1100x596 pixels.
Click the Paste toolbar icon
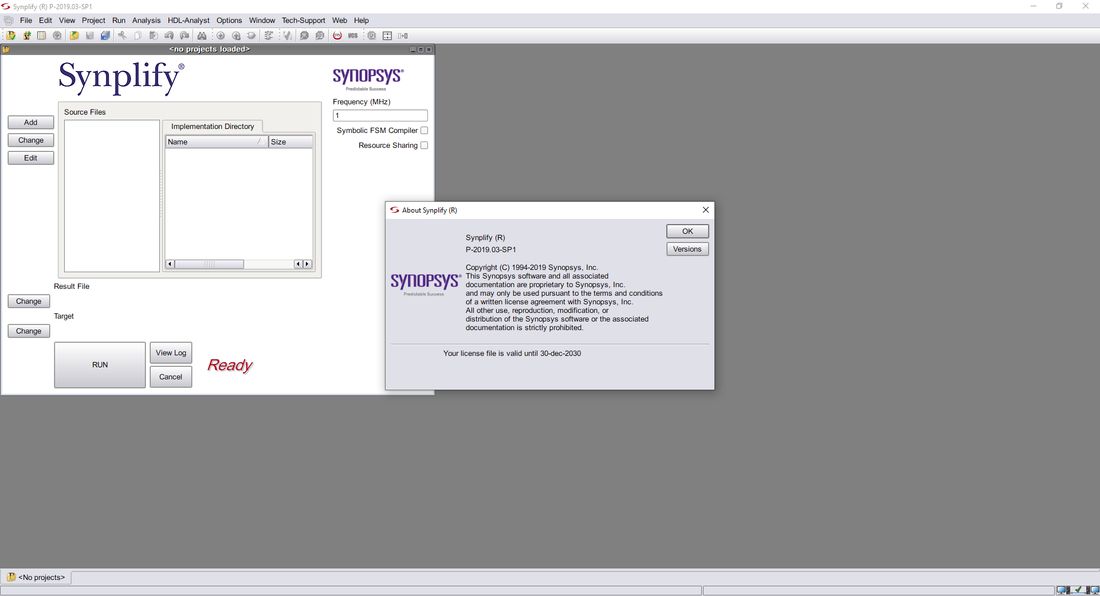(153, 35)
